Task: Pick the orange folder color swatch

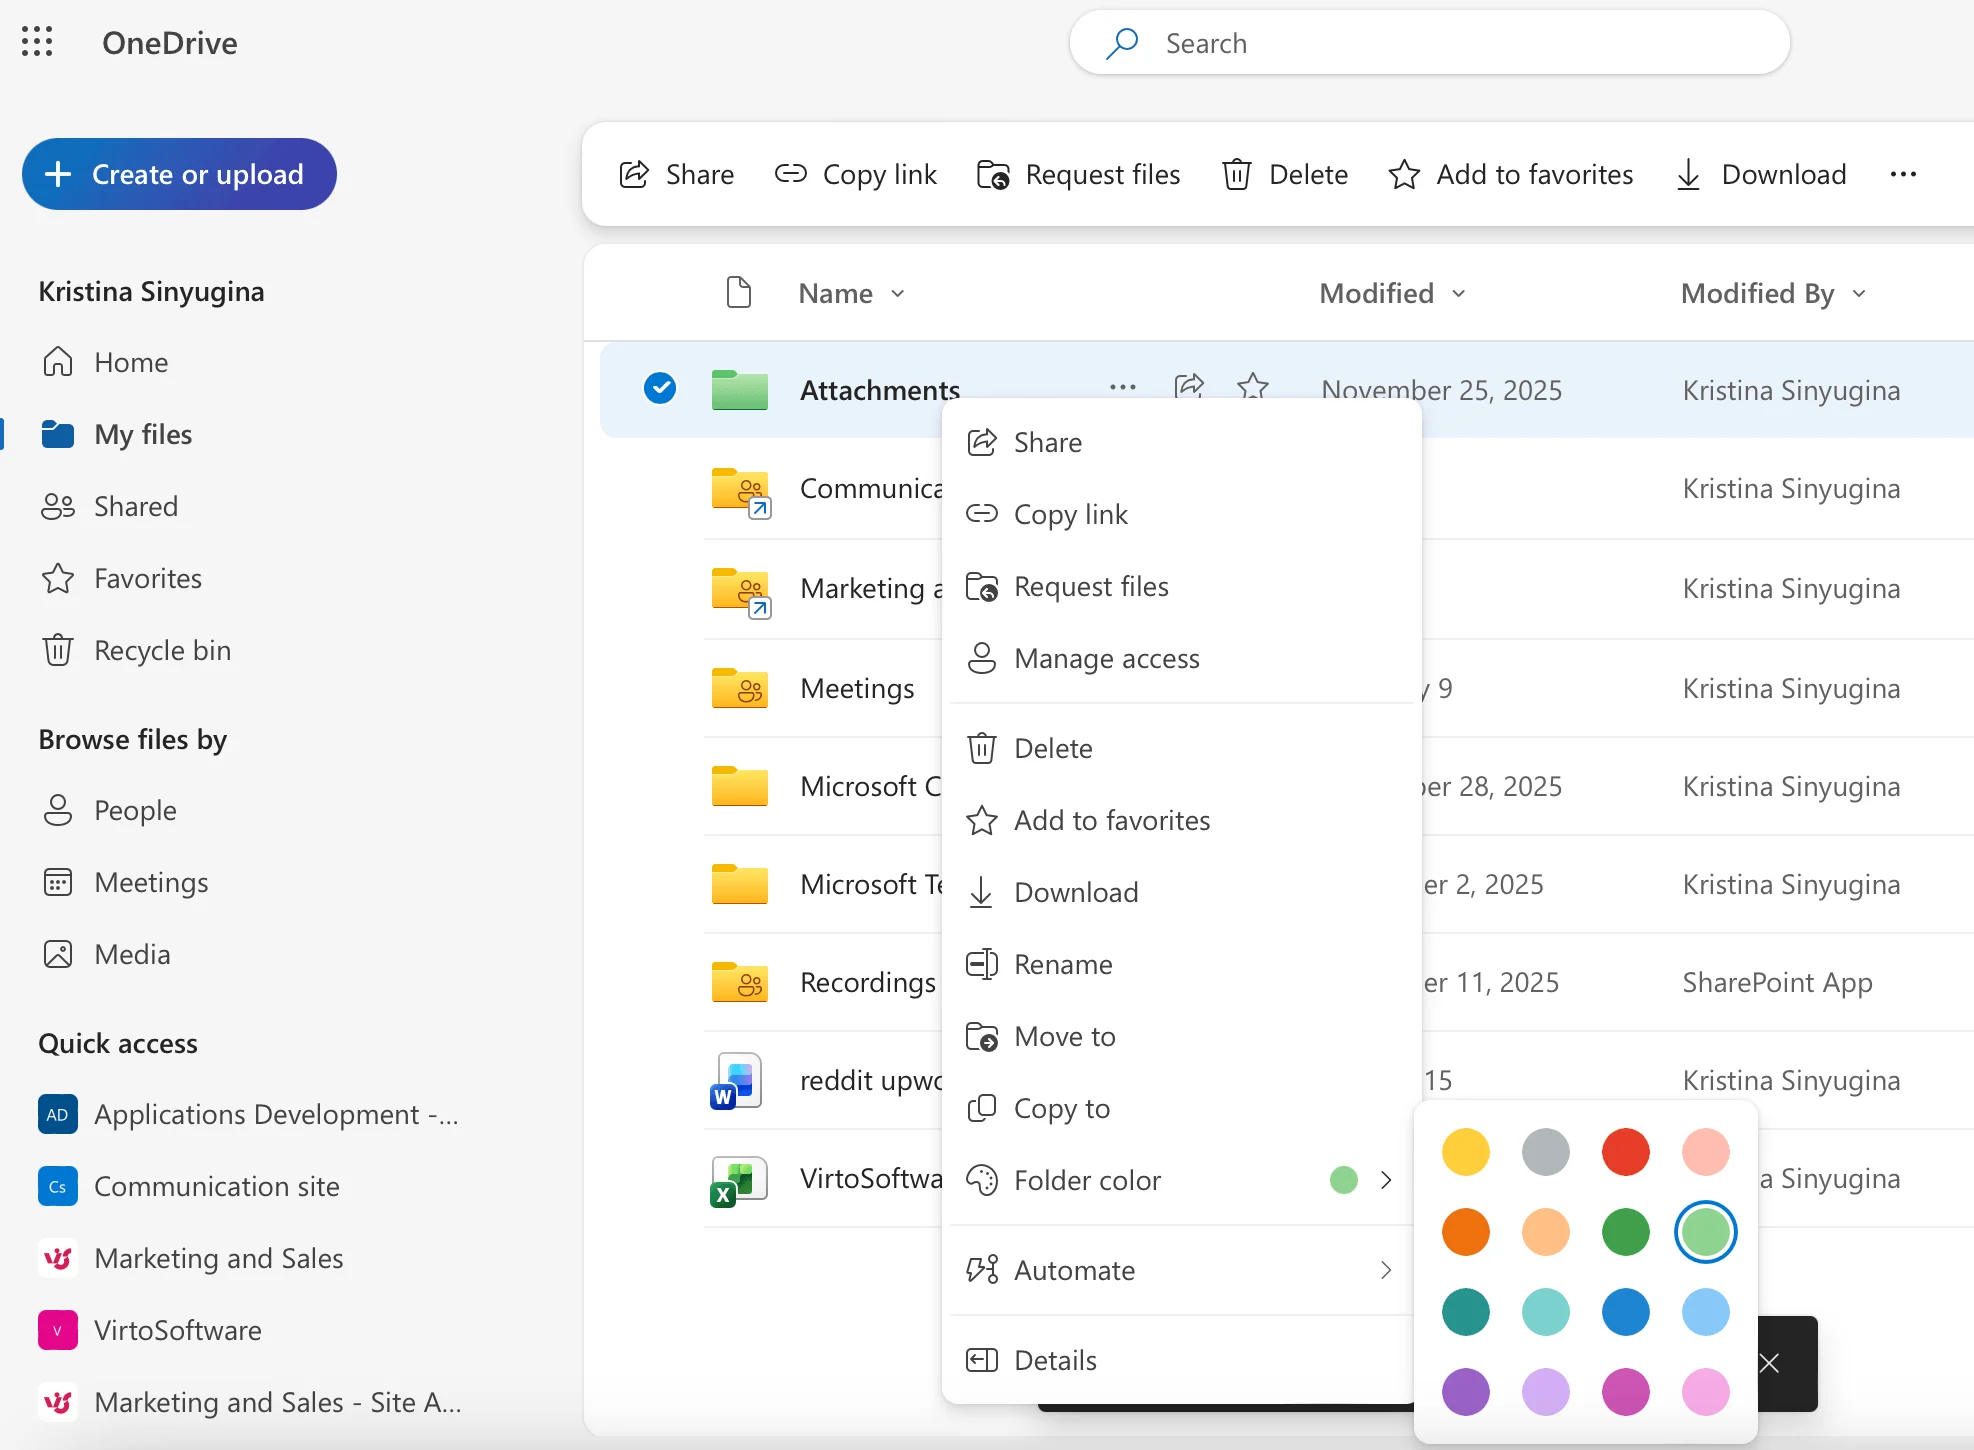Action: point(1466,1232)
